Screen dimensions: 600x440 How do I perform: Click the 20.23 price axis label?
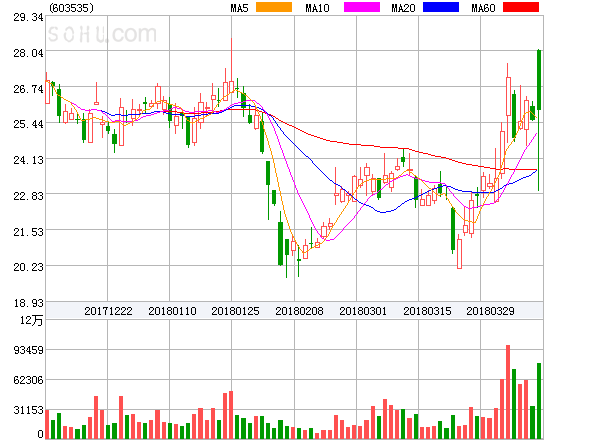[28, 267]
